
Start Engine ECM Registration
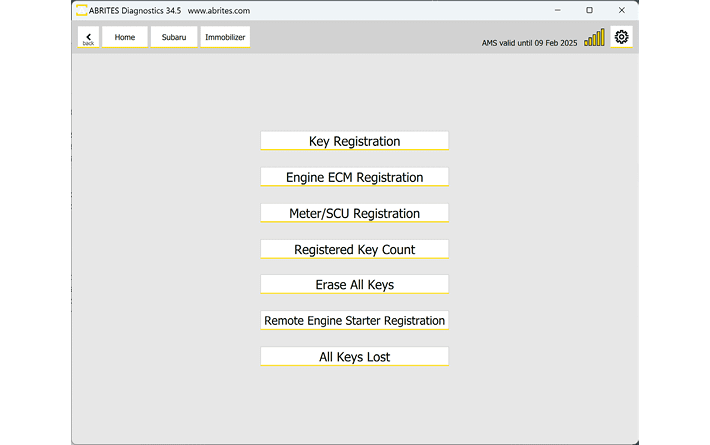(x=354, y=177)
